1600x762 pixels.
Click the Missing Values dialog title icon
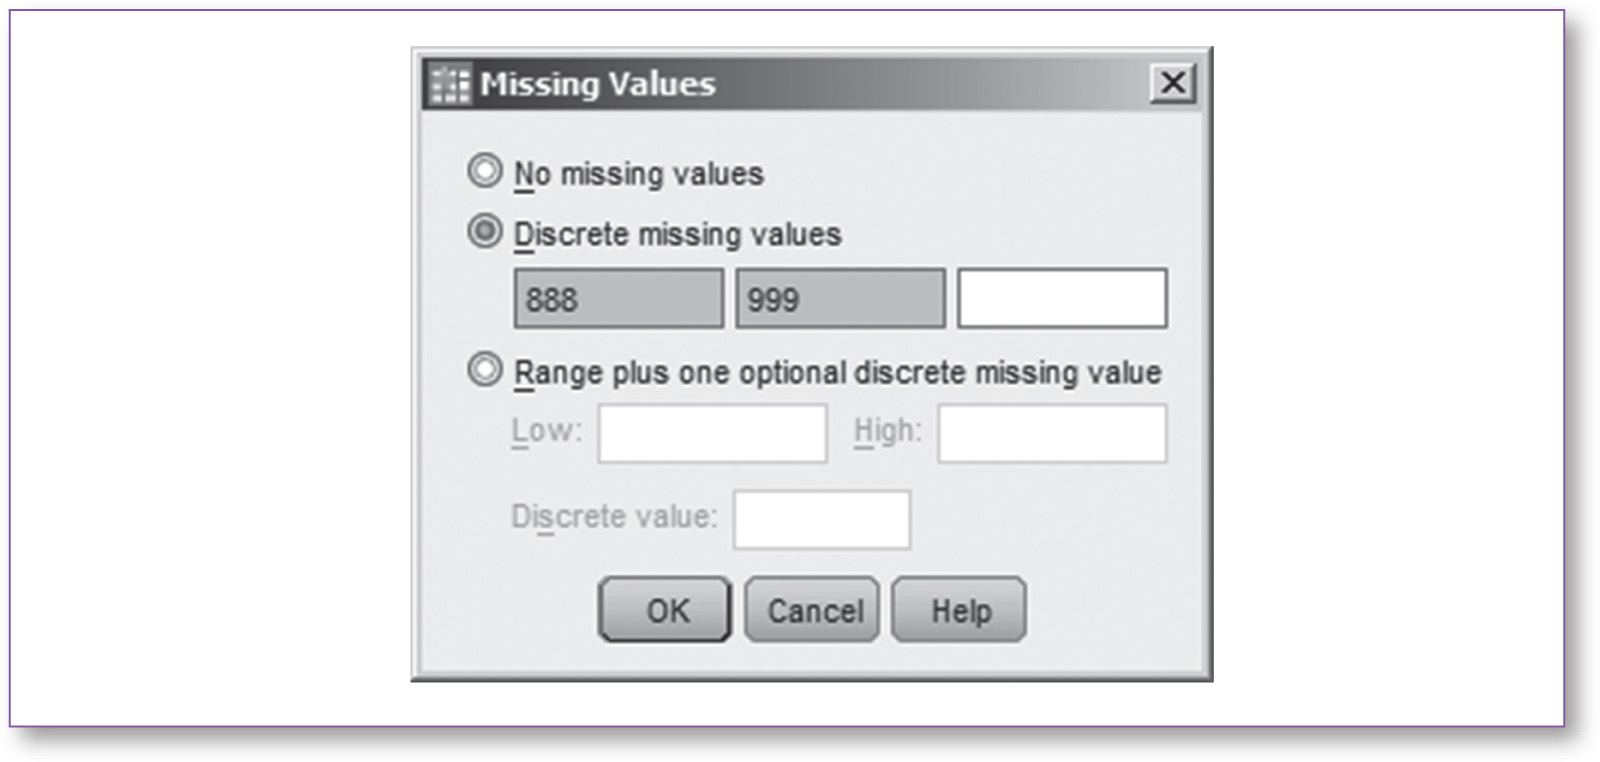coord(449,84)
